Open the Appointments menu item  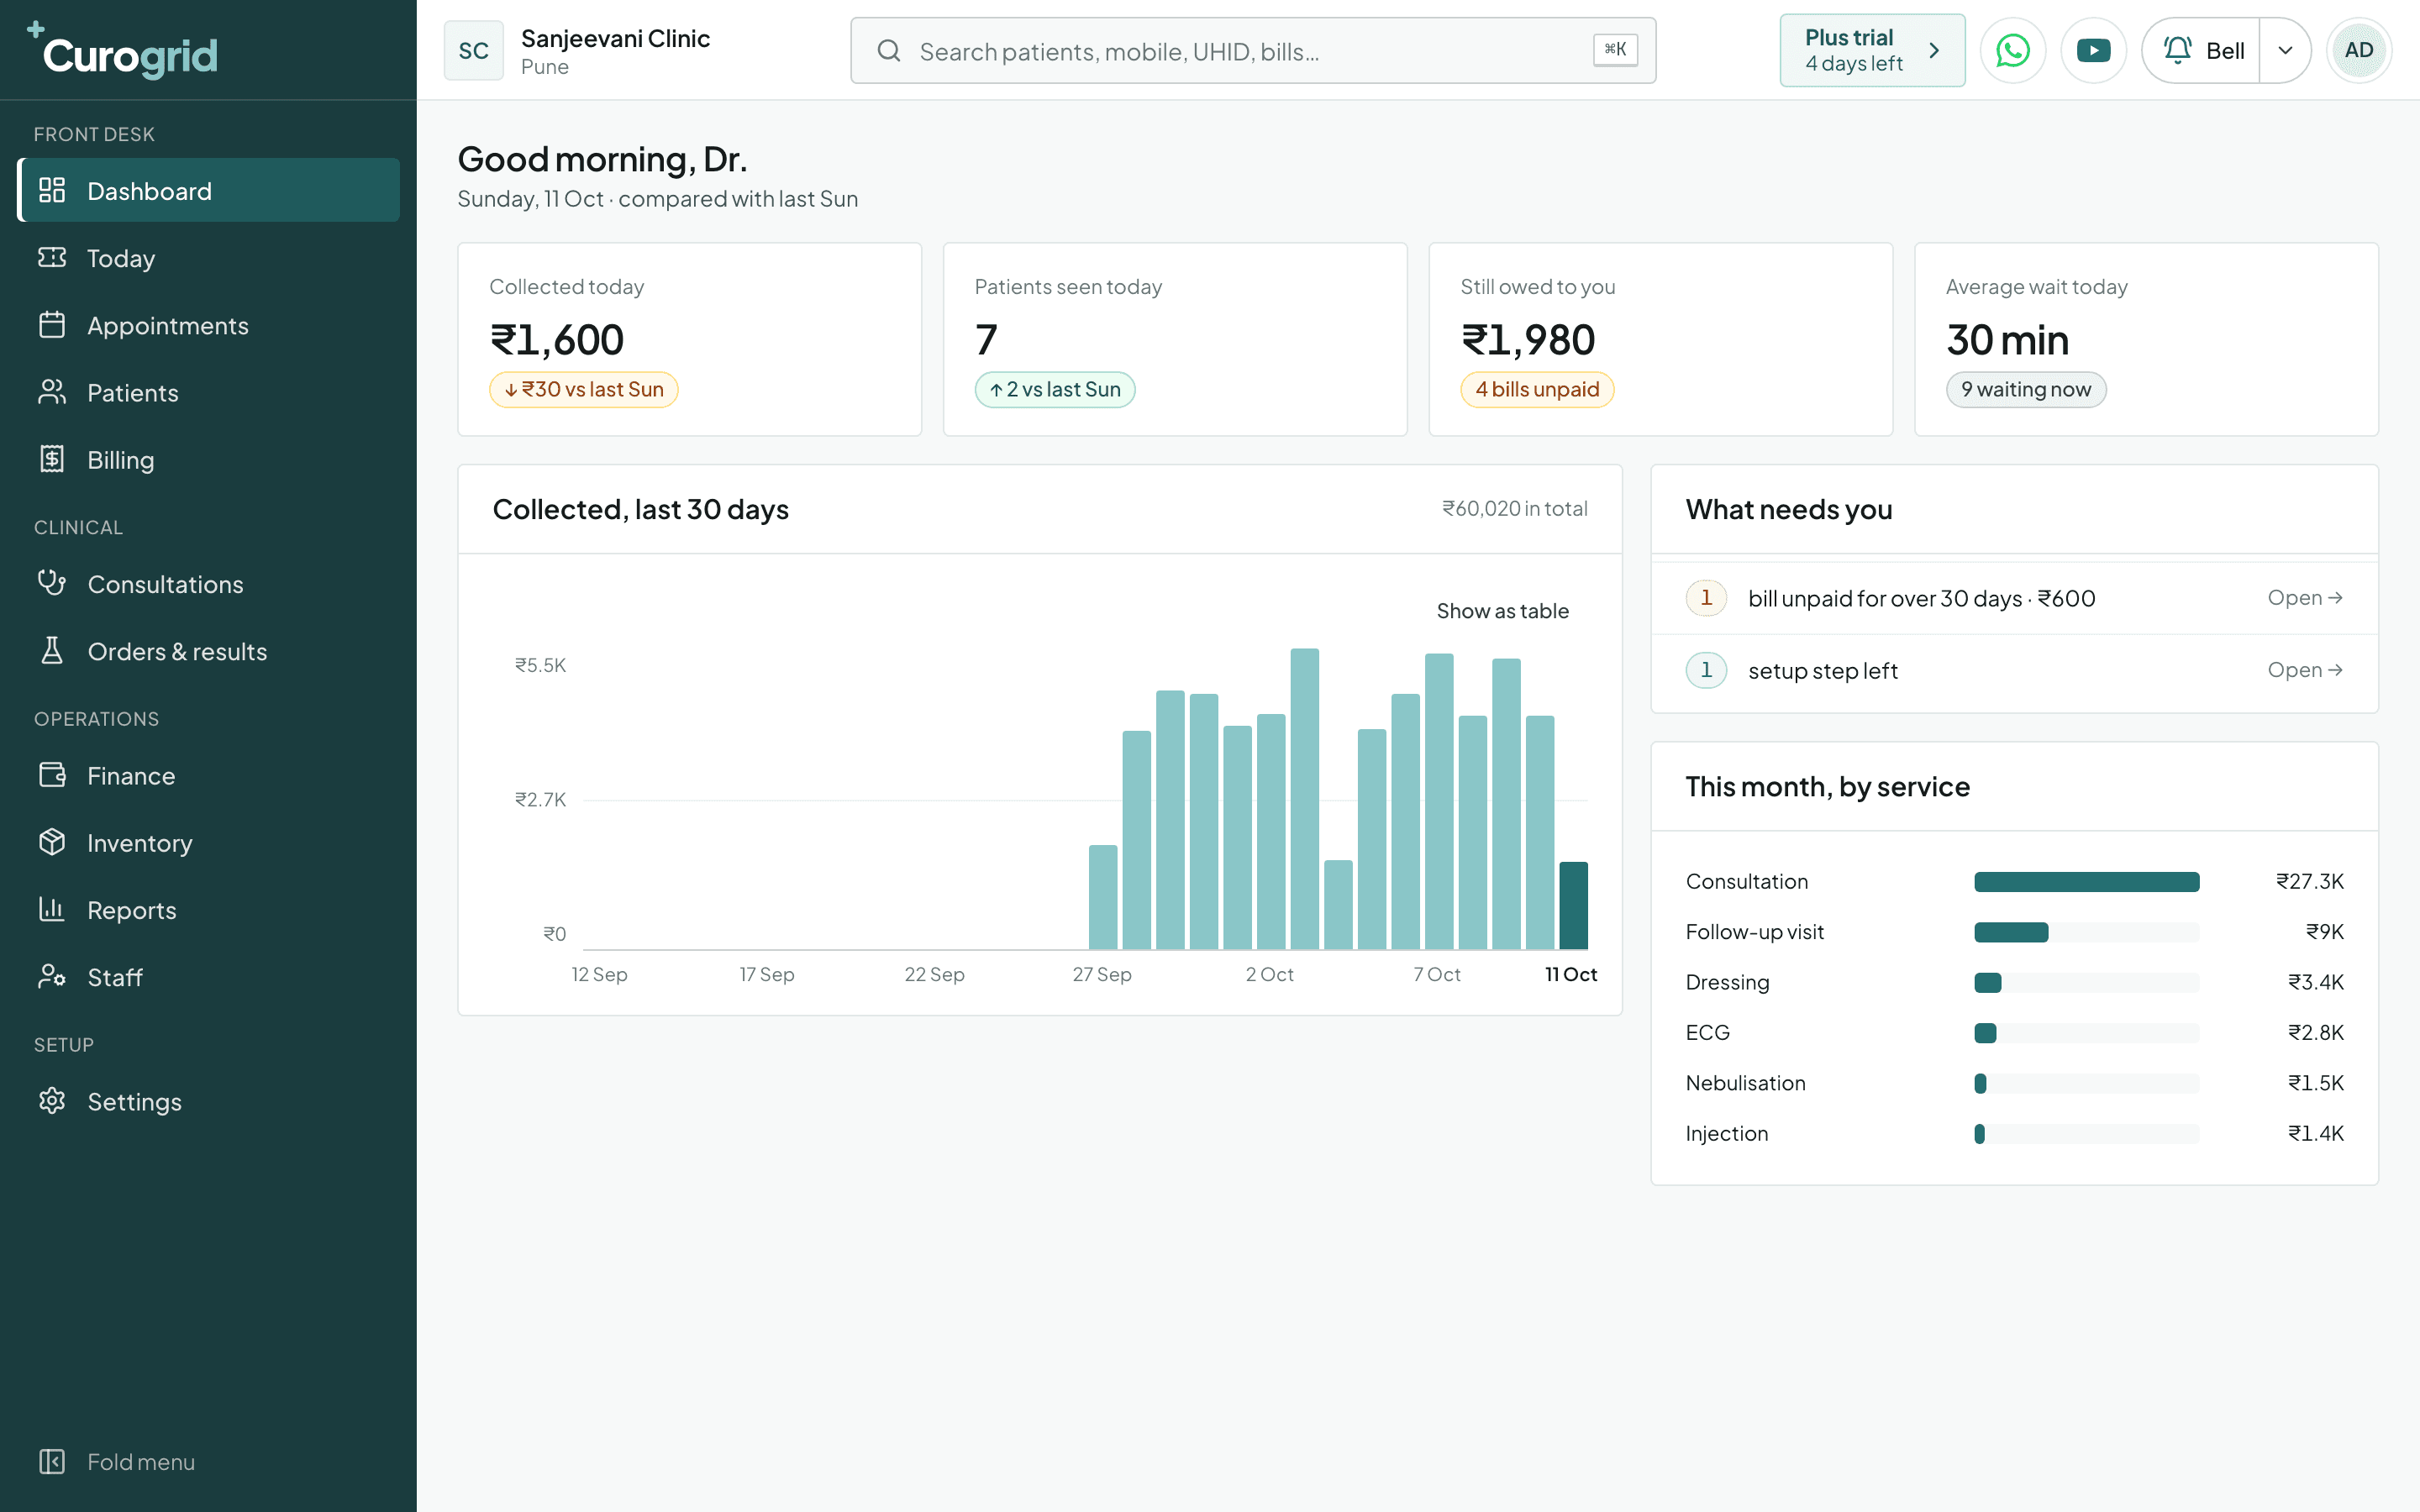tap(208, 325)
